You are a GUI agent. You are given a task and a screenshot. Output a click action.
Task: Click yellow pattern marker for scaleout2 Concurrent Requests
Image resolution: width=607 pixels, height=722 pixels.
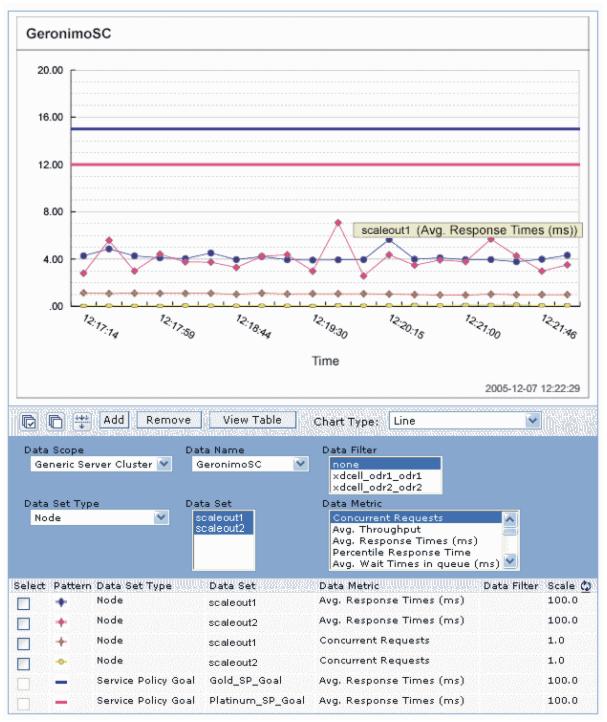pos(61,662)
